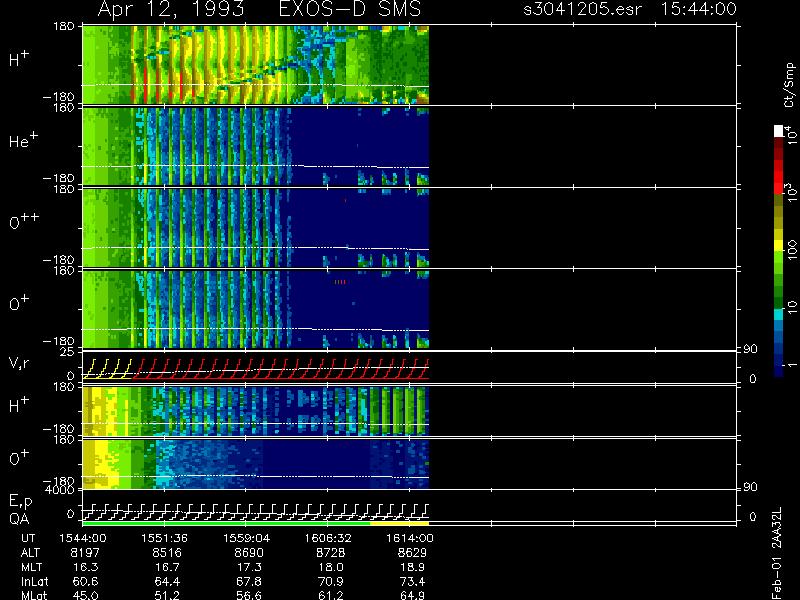
Task: Click the He+ spectrogram panel
Action: tap(256, 146)
